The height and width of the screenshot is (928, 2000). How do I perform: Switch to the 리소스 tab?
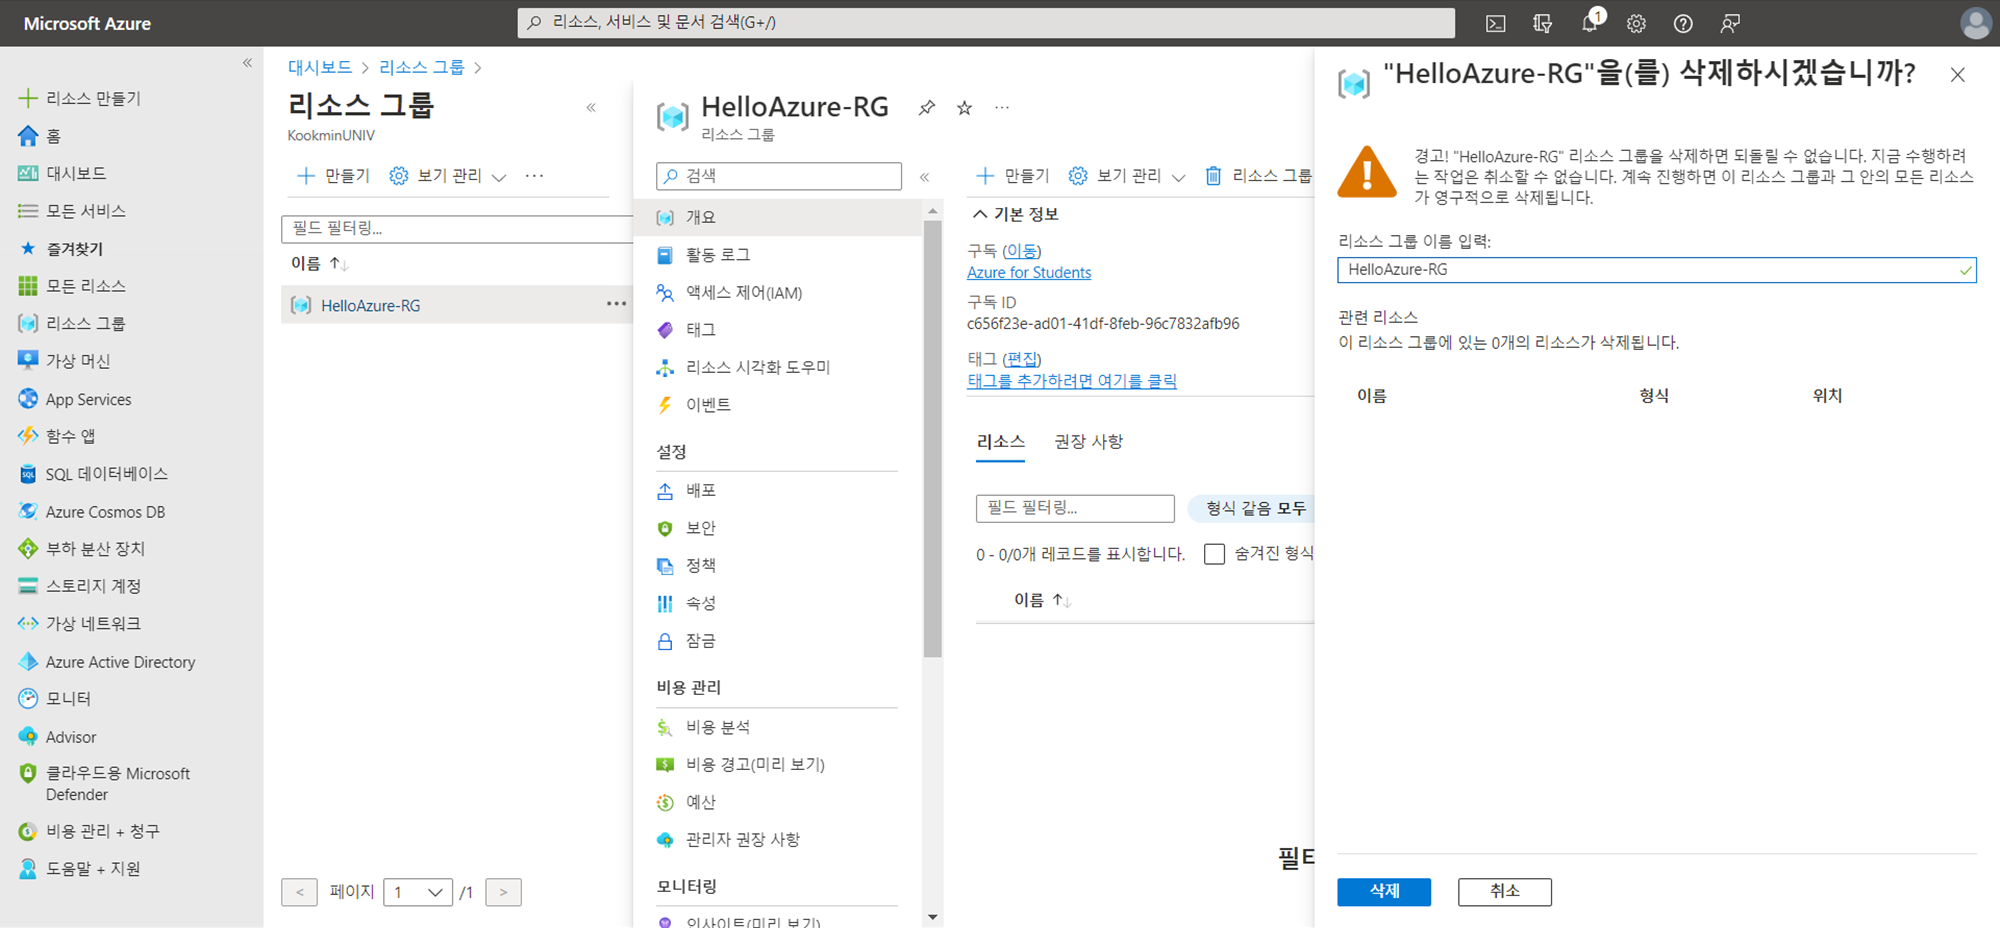click(1000, 442)
